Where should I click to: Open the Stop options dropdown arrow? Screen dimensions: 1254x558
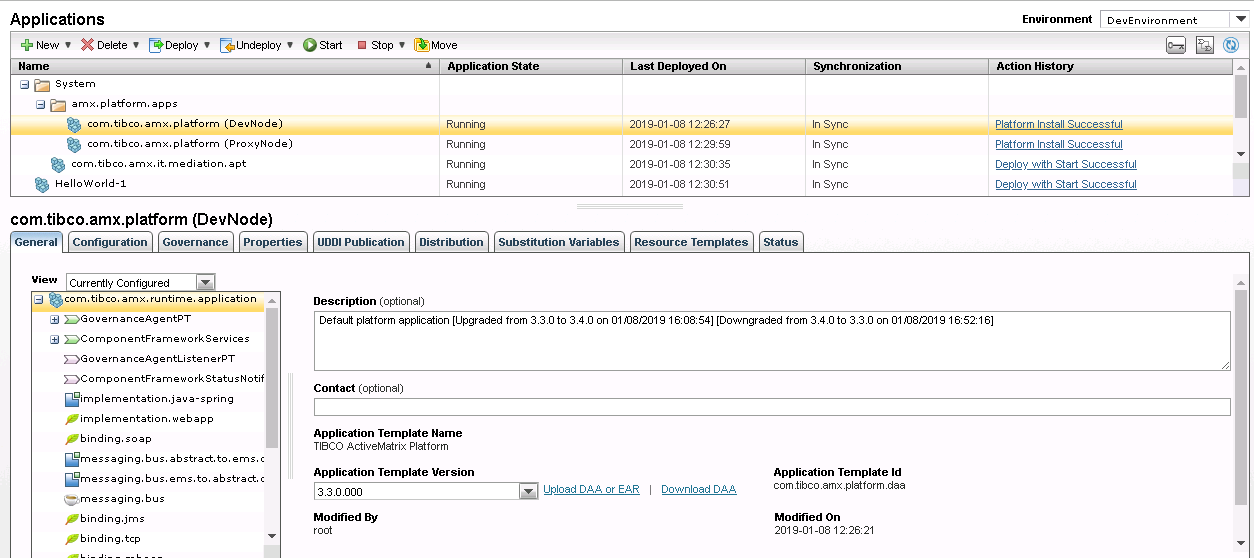[x=402, y=45]
